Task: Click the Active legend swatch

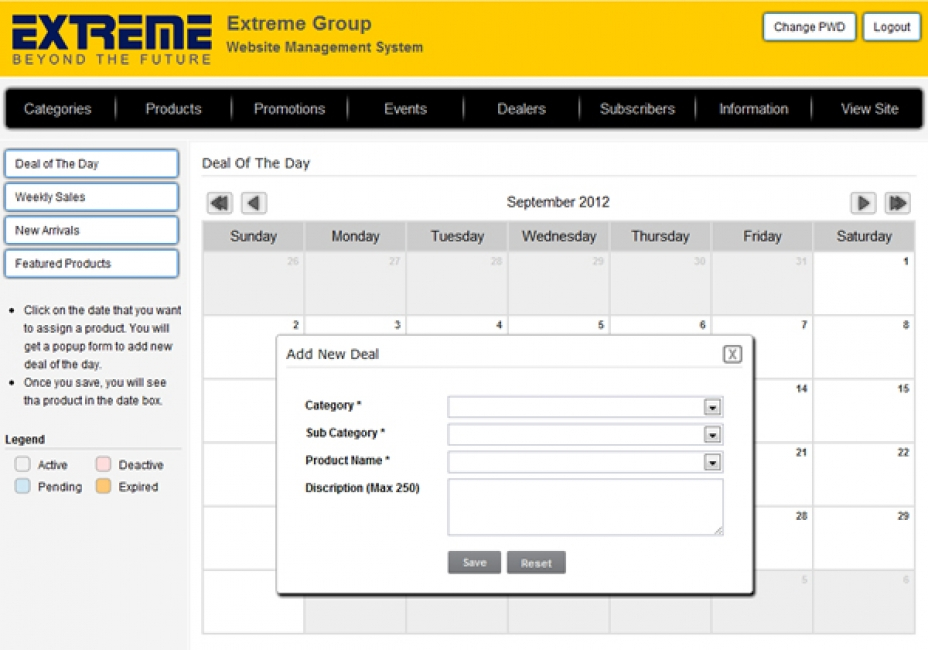Action: point(22,464)
